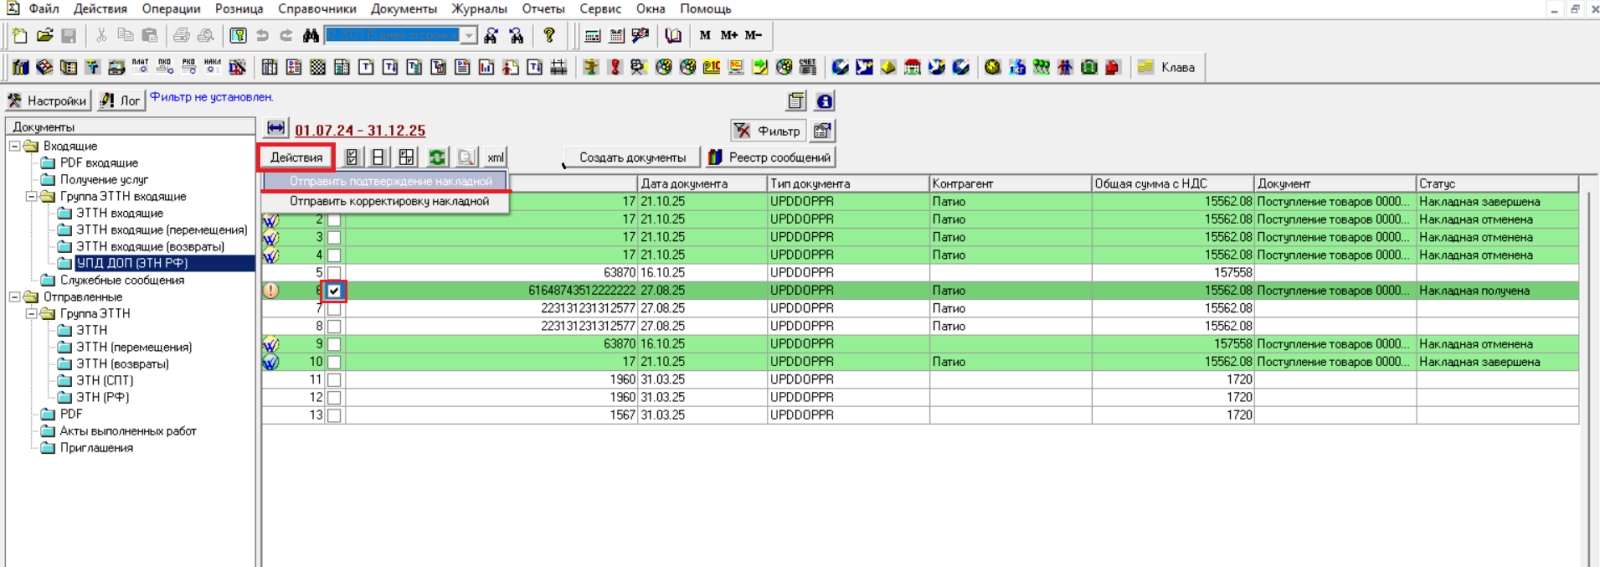Select the Служебные сообщения tree folder

121,280
